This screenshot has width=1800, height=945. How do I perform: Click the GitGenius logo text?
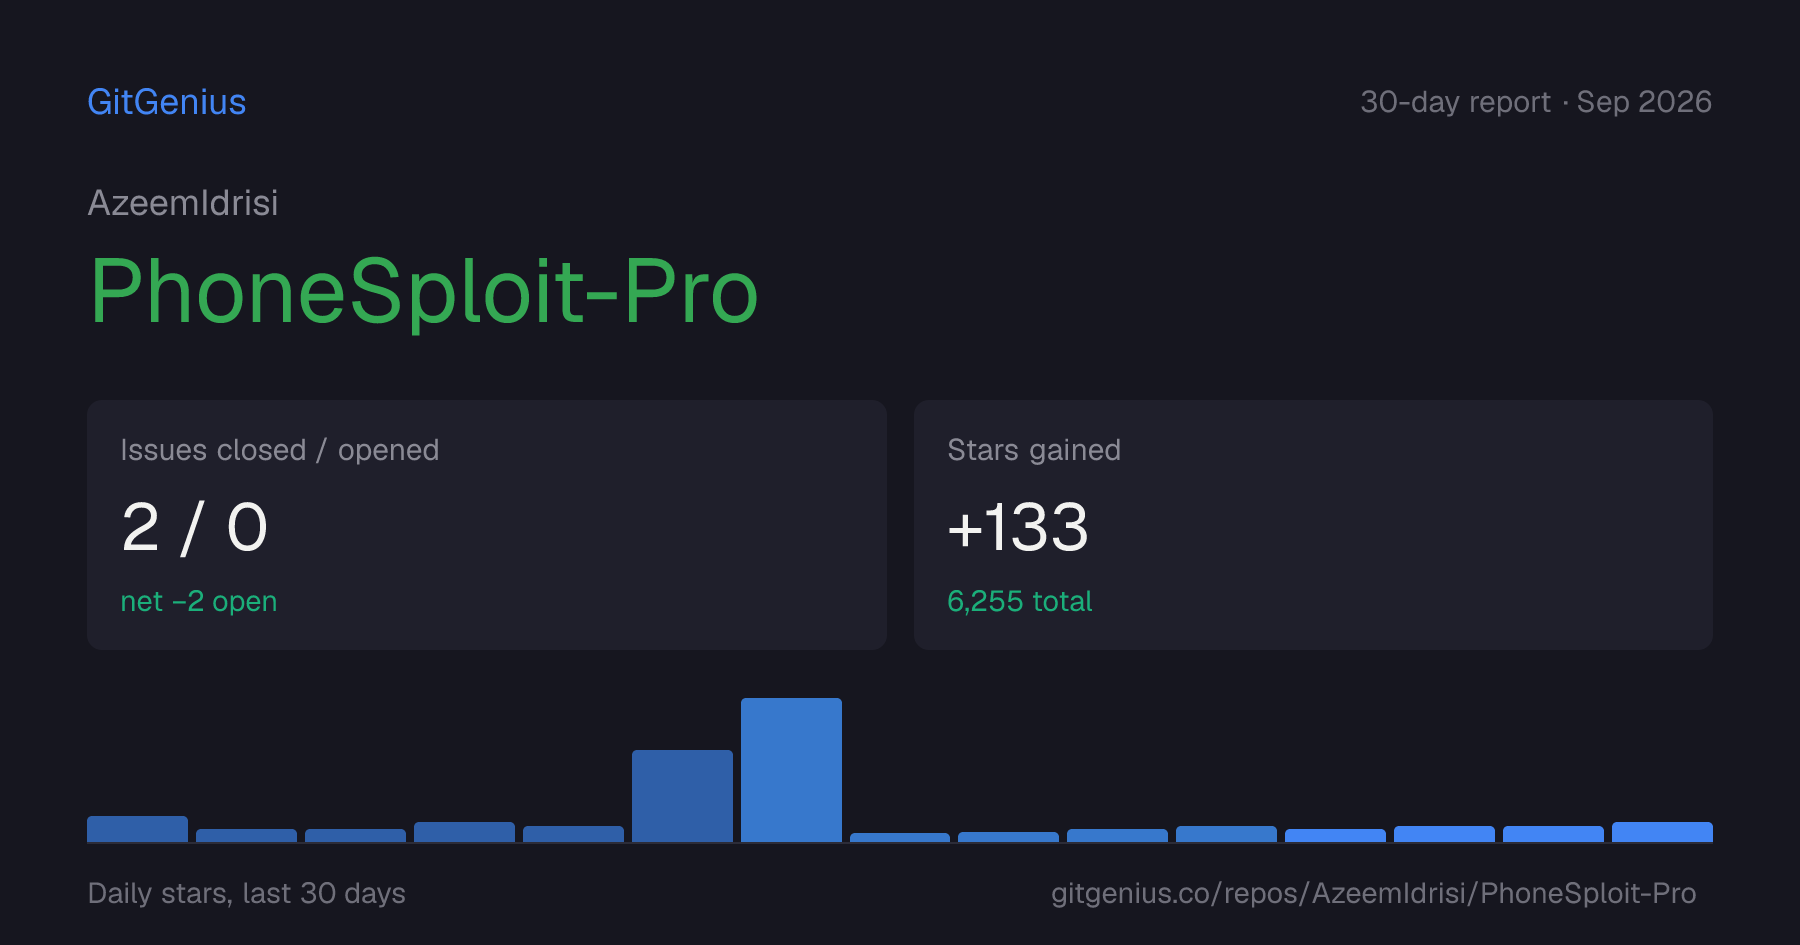tap(167, 102)
